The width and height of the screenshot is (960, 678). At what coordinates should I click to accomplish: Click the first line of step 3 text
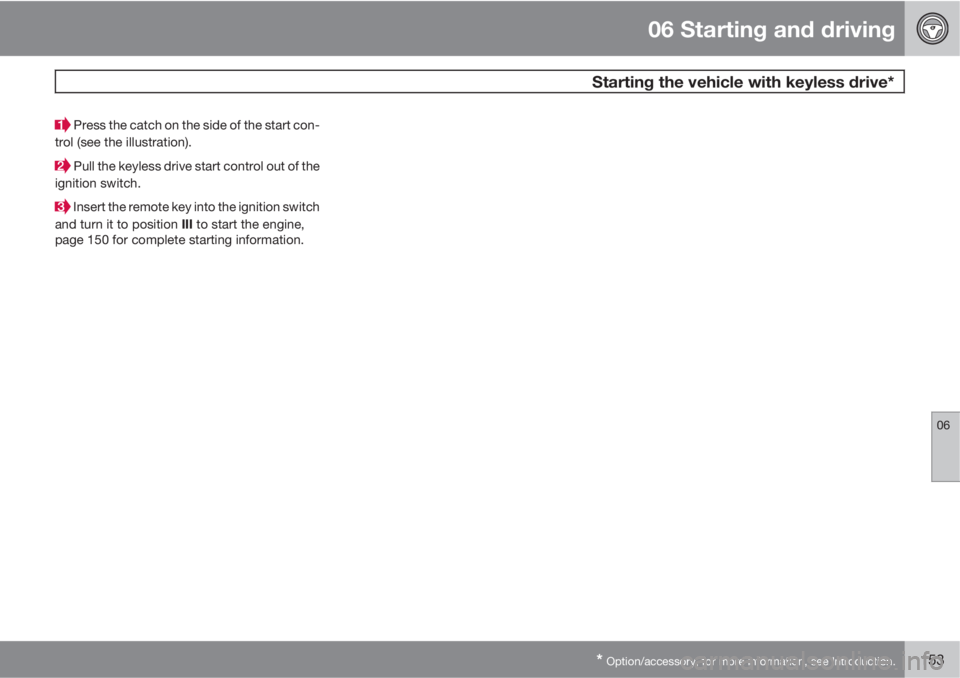pyautogui.click(x=197, y=207)
